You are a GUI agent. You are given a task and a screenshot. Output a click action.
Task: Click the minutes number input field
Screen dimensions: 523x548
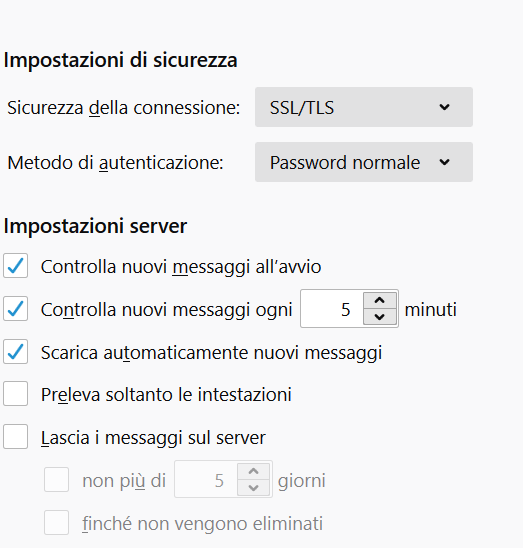332,309
